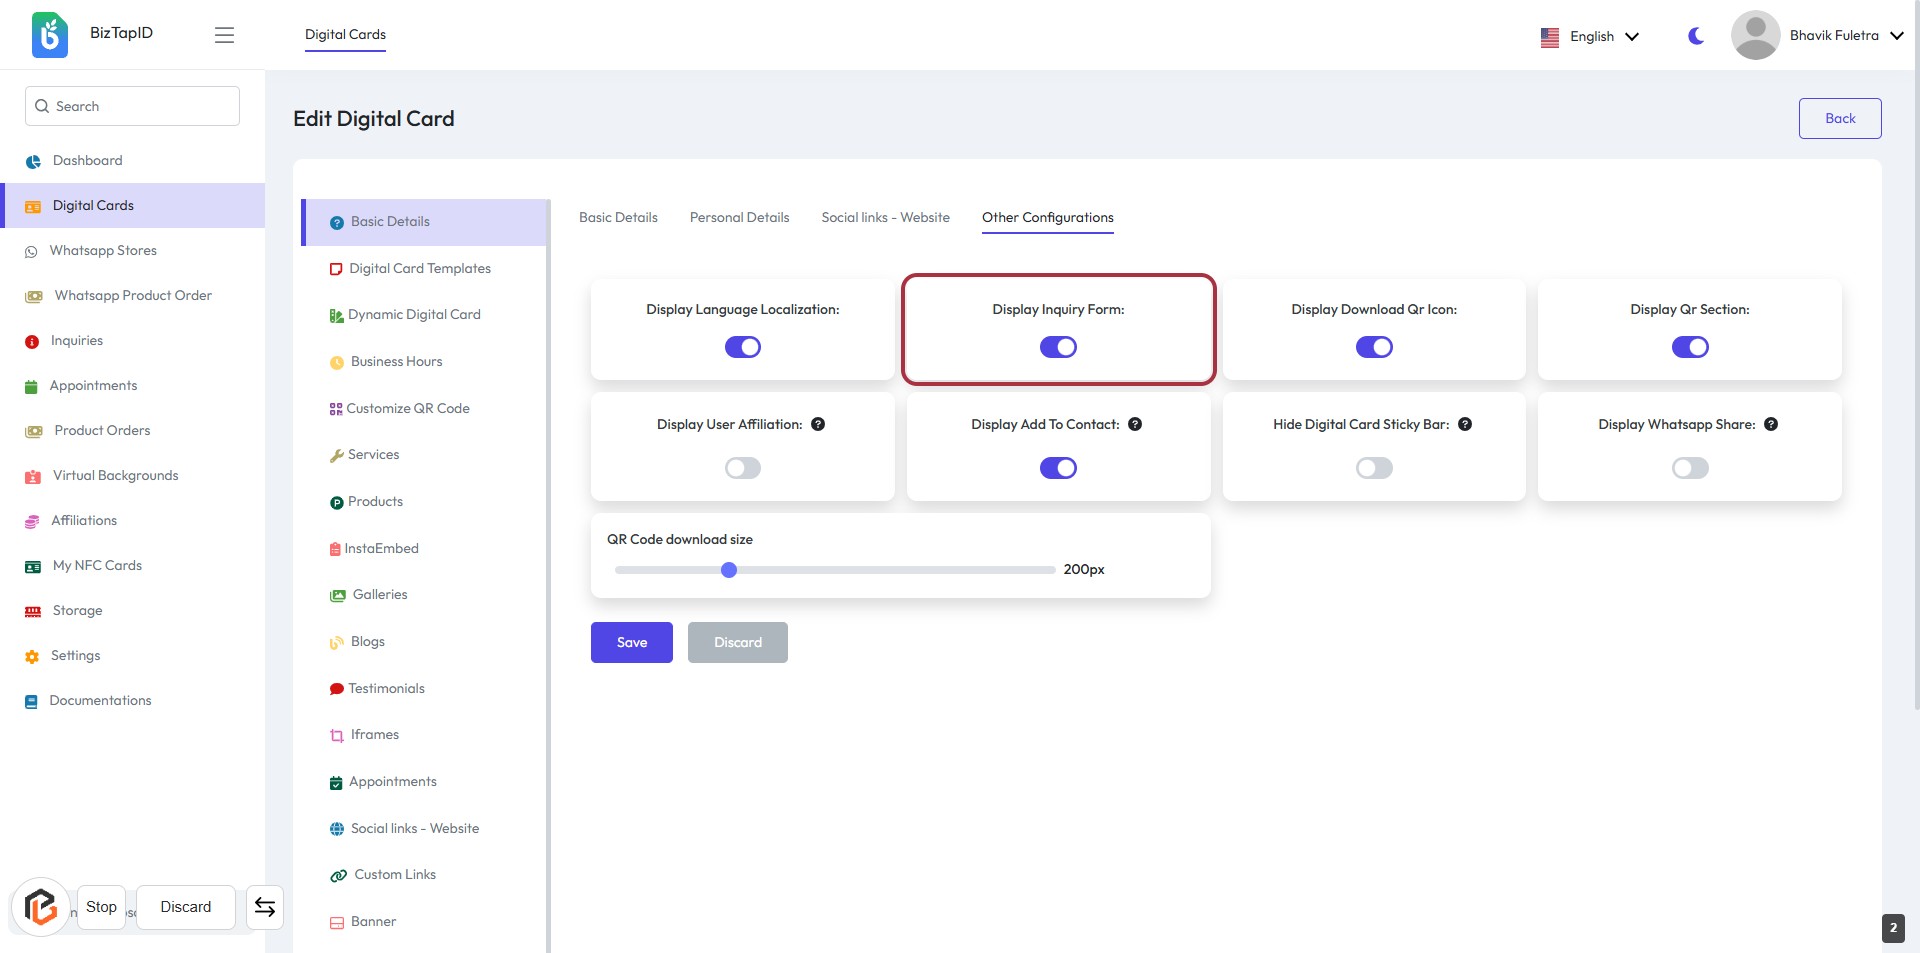Enable Hide Digital Card Sticky Bar toggle
This screenshot has width=1920, height=953.
pyautogui.click(x=1374, y=468)
